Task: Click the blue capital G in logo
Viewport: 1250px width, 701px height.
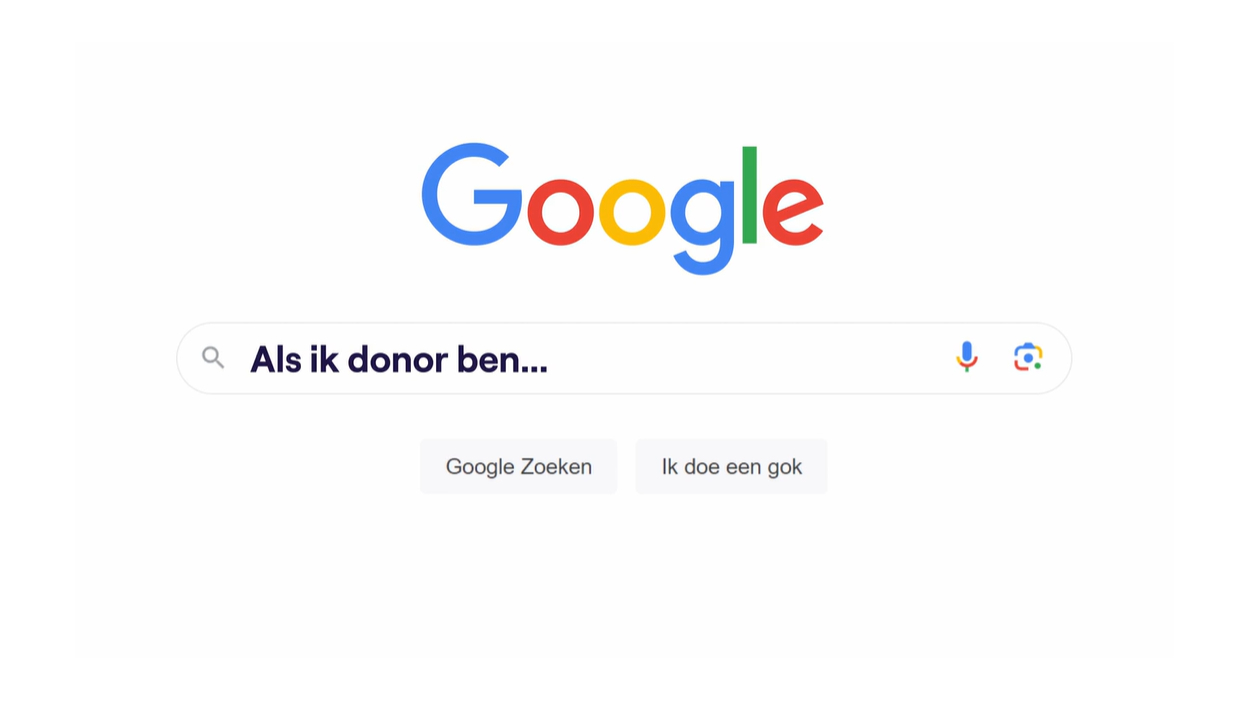Action: pyautogui.click(x=472, y=194)
